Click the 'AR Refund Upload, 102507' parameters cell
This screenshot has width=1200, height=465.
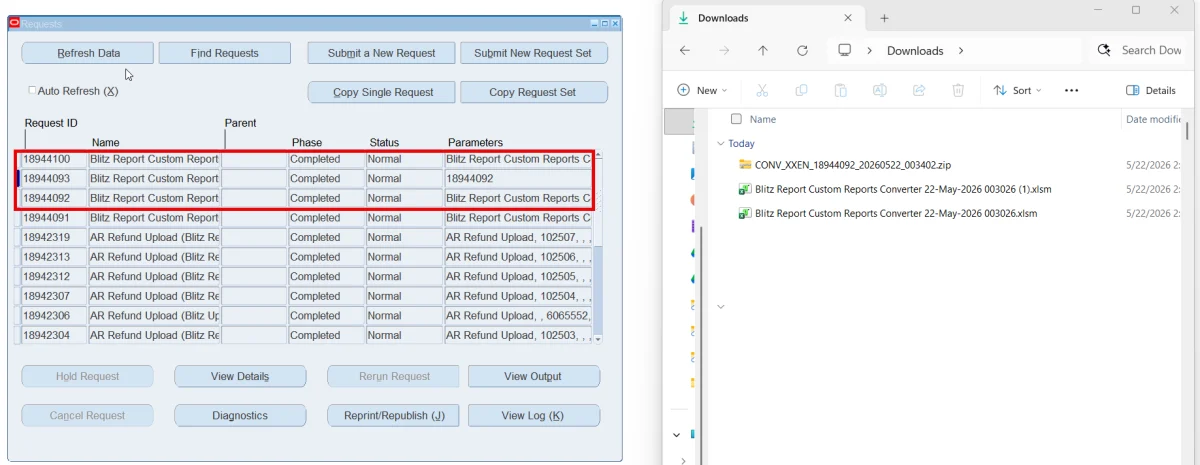point(518,237)
